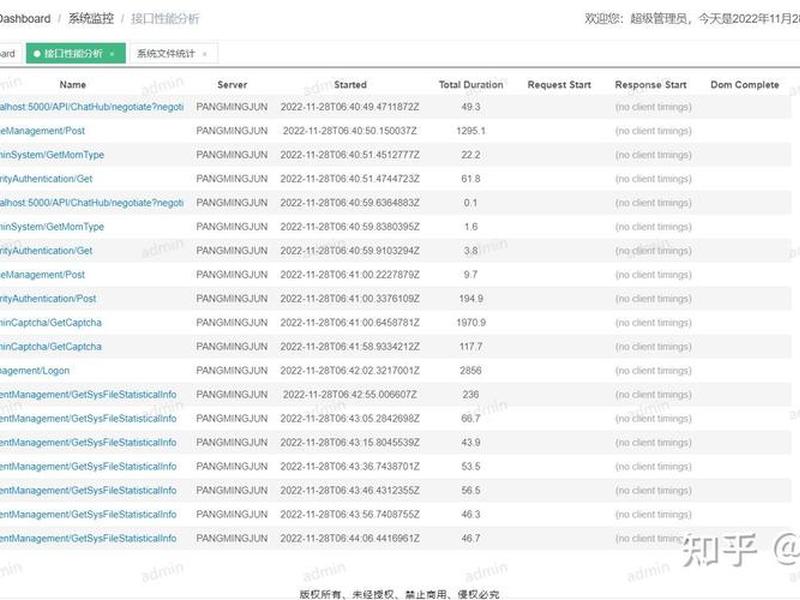The image size is (800, 600).
Task: Open eManagement/Post link with duration 1295.1
Action: pyautogui.click(x=42, y=131)
